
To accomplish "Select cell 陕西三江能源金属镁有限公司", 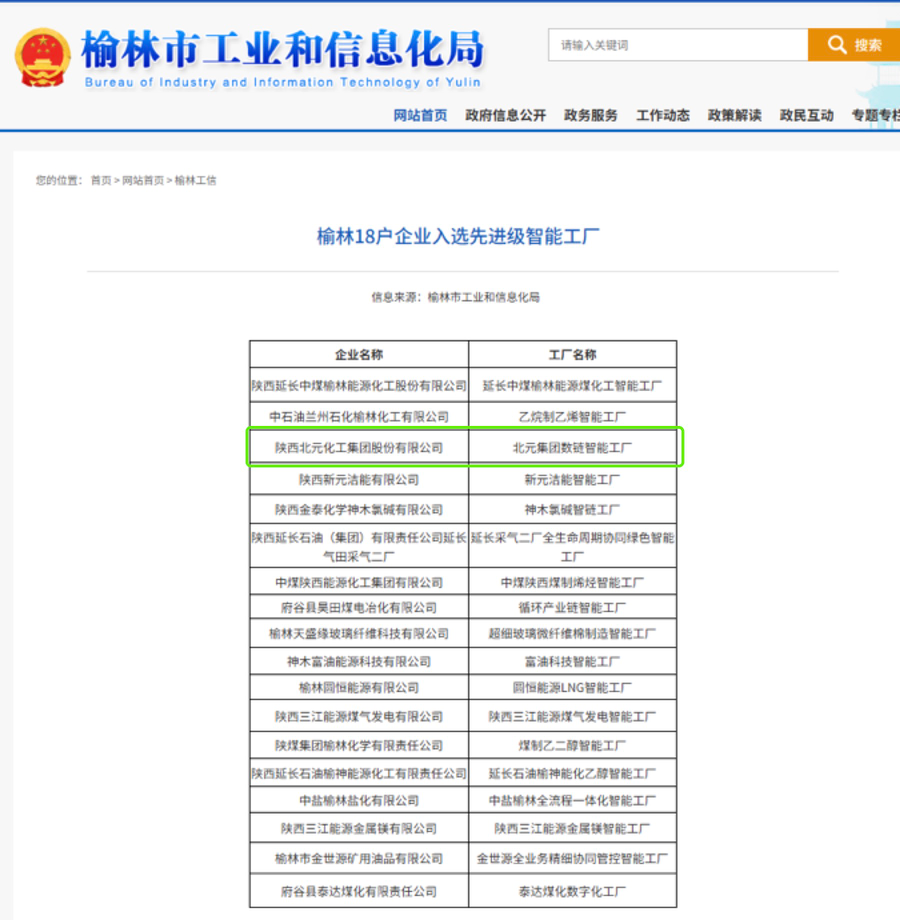I will [359, 828].
